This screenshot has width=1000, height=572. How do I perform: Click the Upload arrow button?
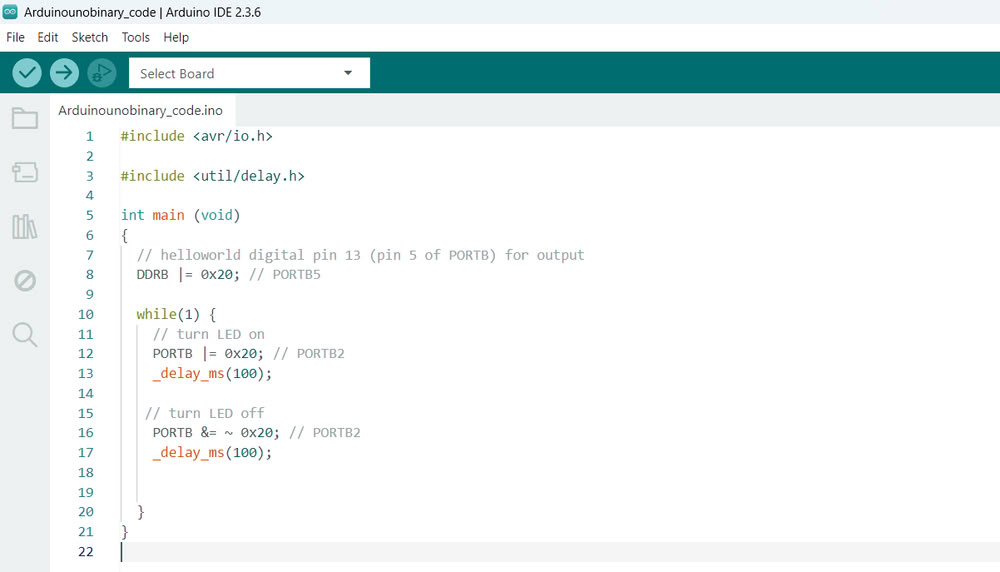(64, 73)
